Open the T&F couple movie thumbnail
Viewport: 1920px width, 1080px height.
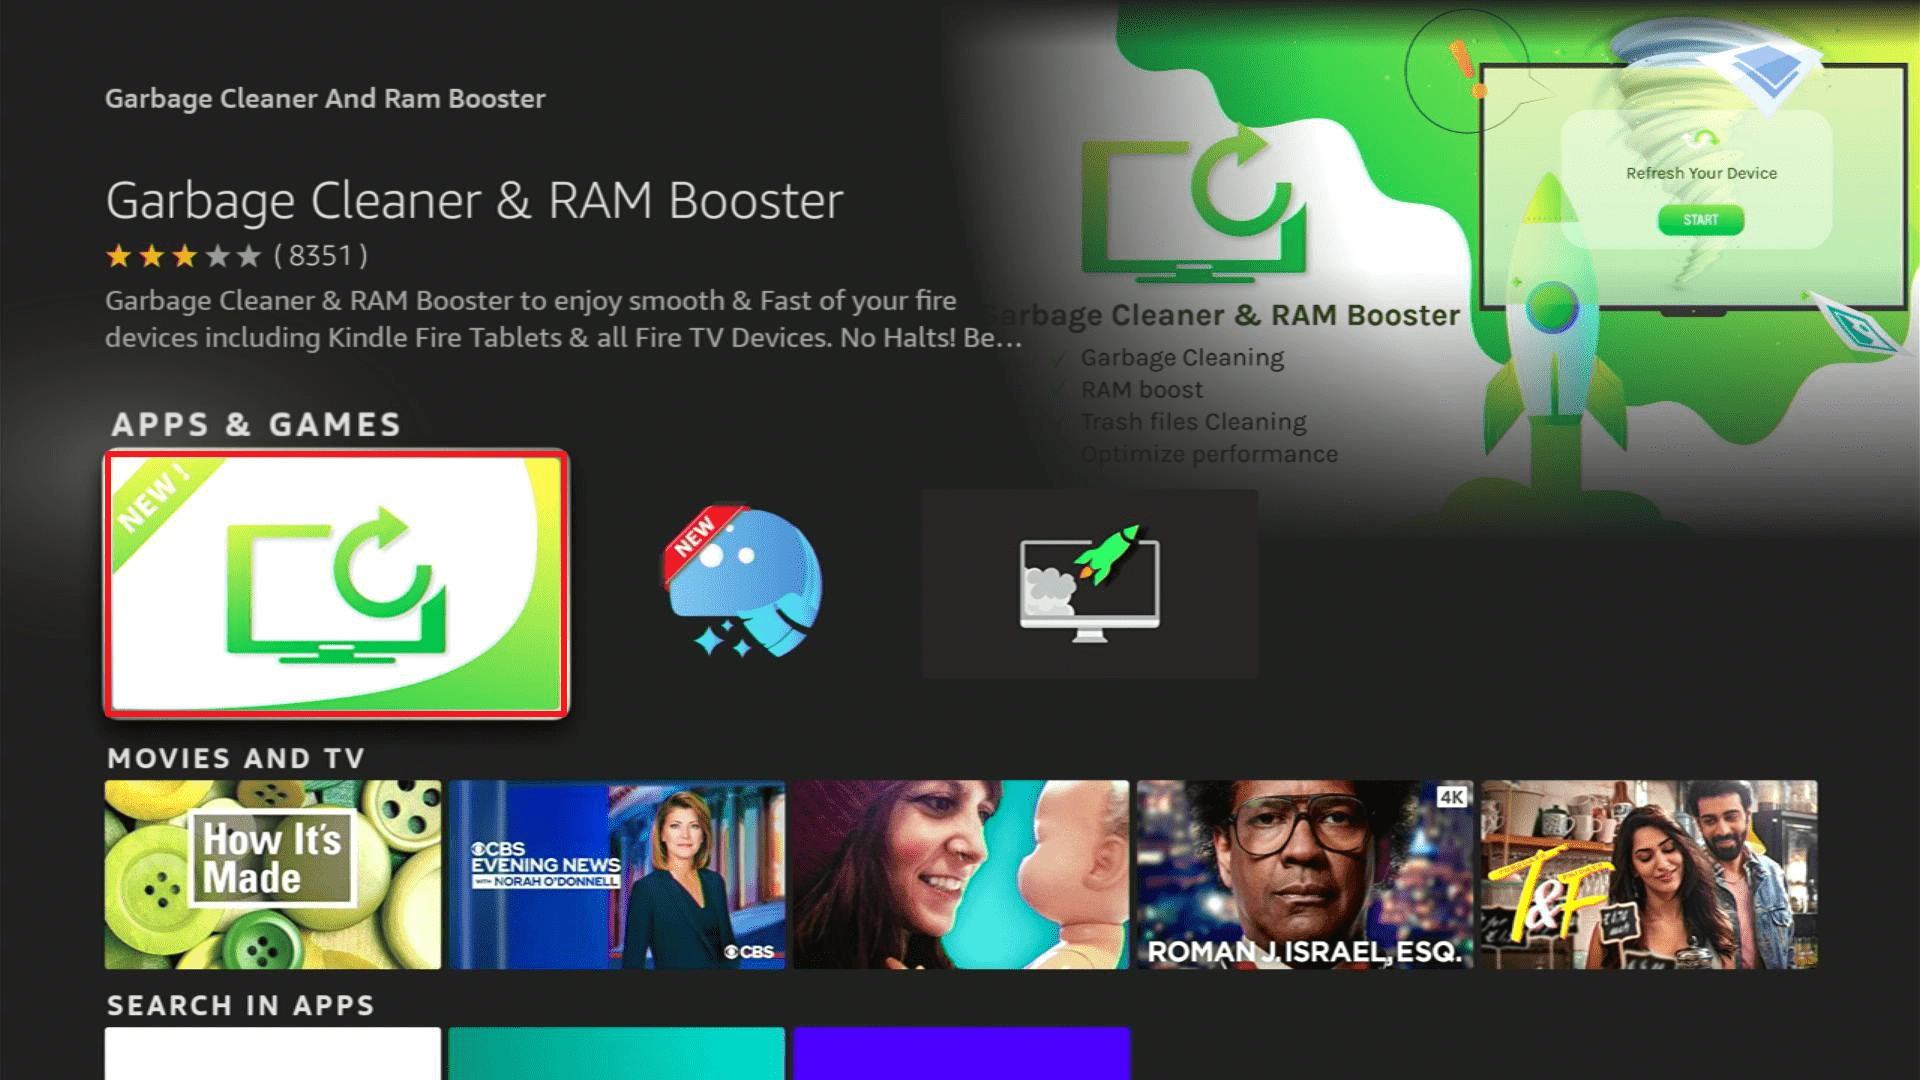[1649, 874]
